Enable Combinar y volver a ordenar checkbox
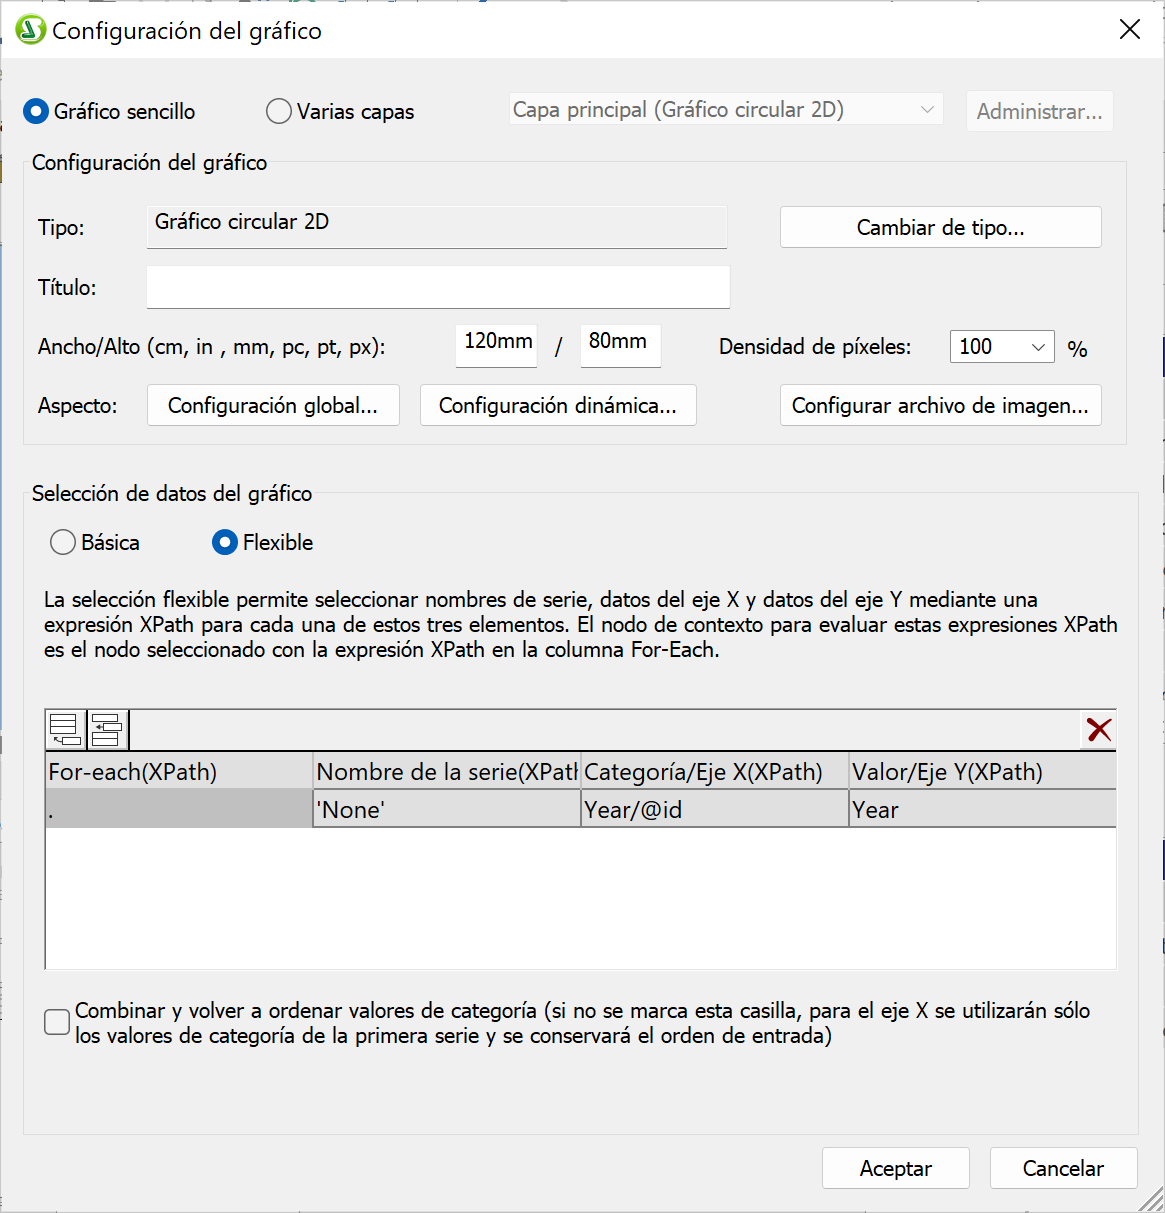 point(57,1022)
